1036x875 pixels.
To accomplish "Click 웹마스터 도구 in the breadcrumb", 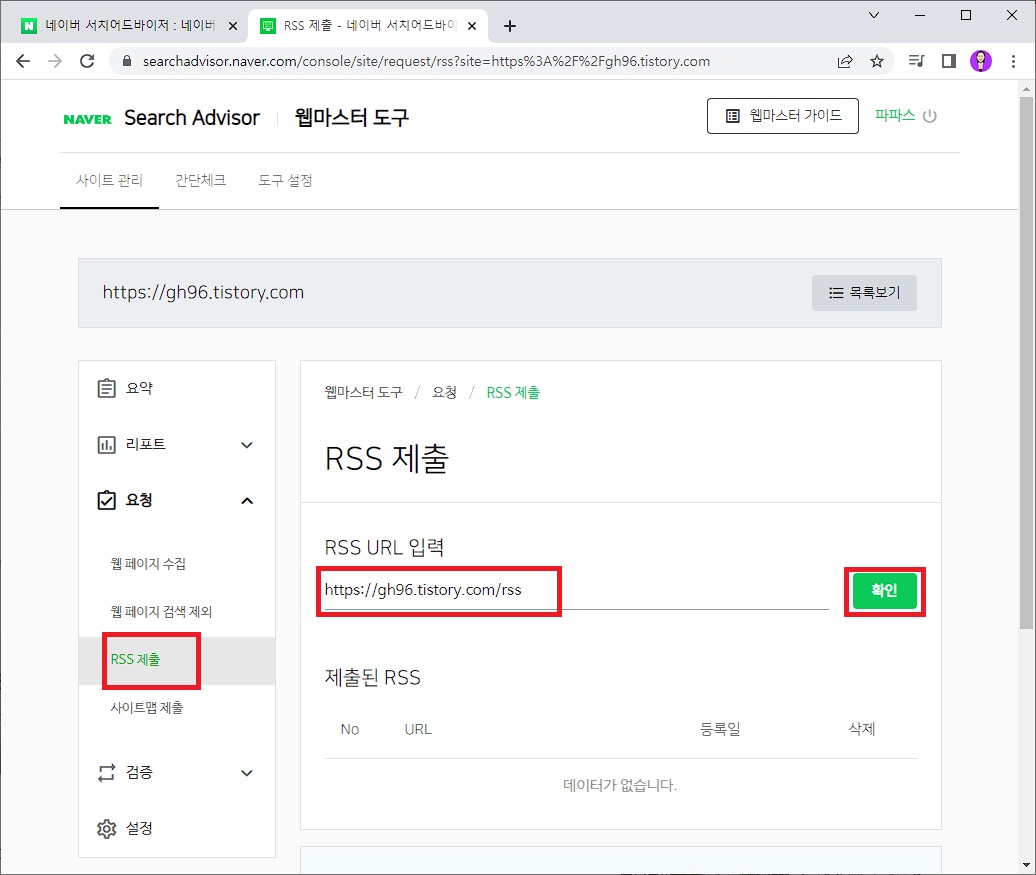I will pos(363,393).
